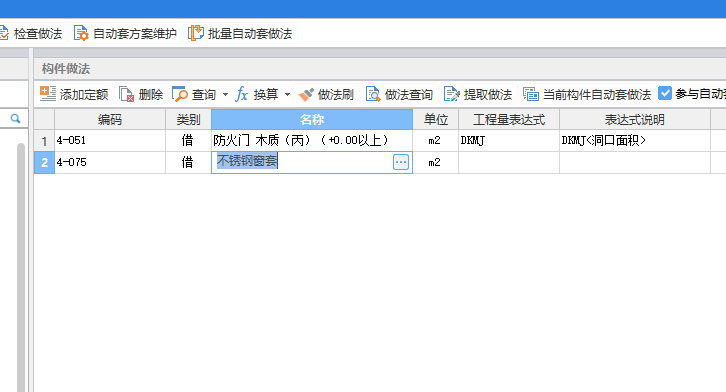Click the 类别 column header
The height and width of the screenshot is (392, 726).
[188, 119]
